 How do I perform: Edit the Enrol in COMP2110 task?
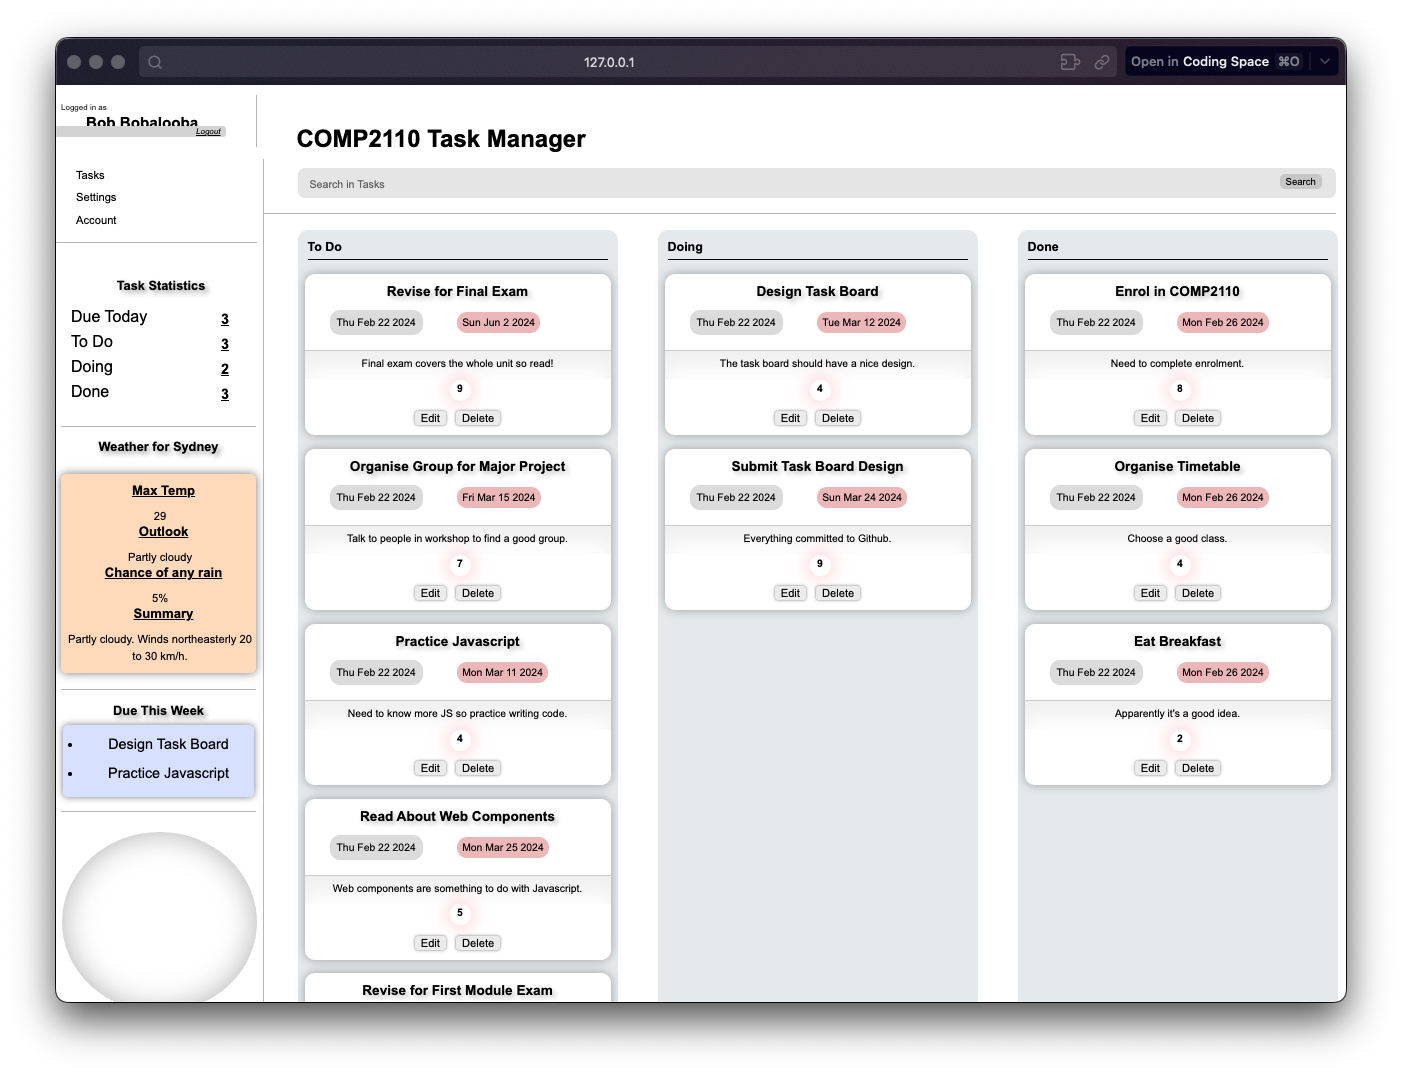1150,419
